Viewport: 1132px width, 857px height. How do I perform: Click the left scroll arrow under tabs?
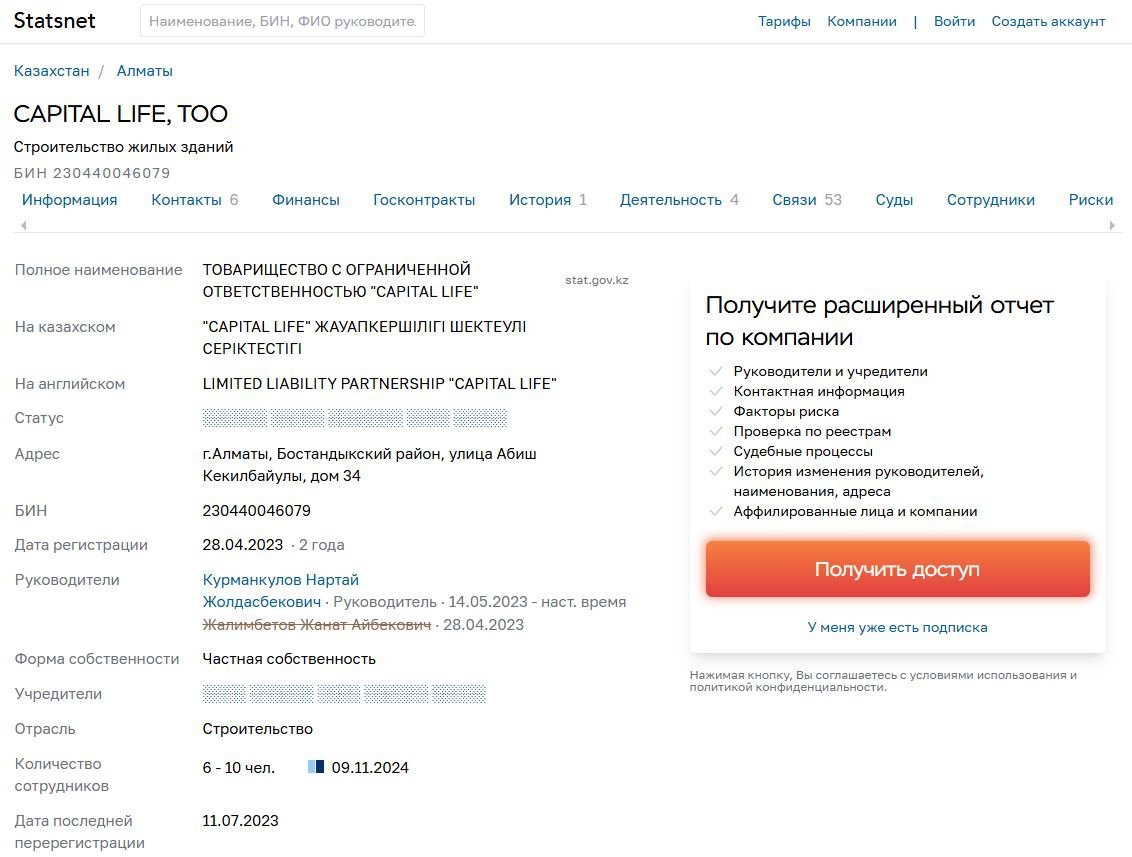pyautogui.click(x=24, y=225)
